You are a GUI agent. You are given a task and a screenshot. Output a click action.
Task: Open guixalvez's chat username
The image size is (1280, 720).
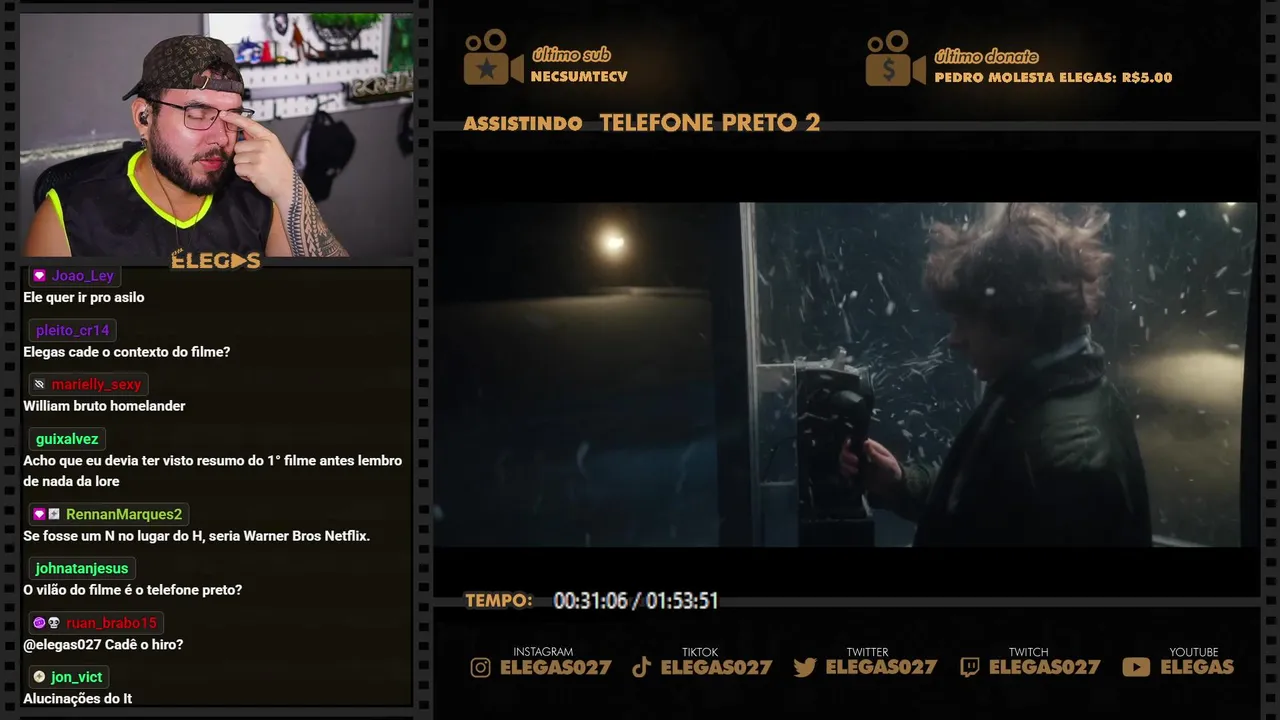pyautogui.click(x=67, y=439)
